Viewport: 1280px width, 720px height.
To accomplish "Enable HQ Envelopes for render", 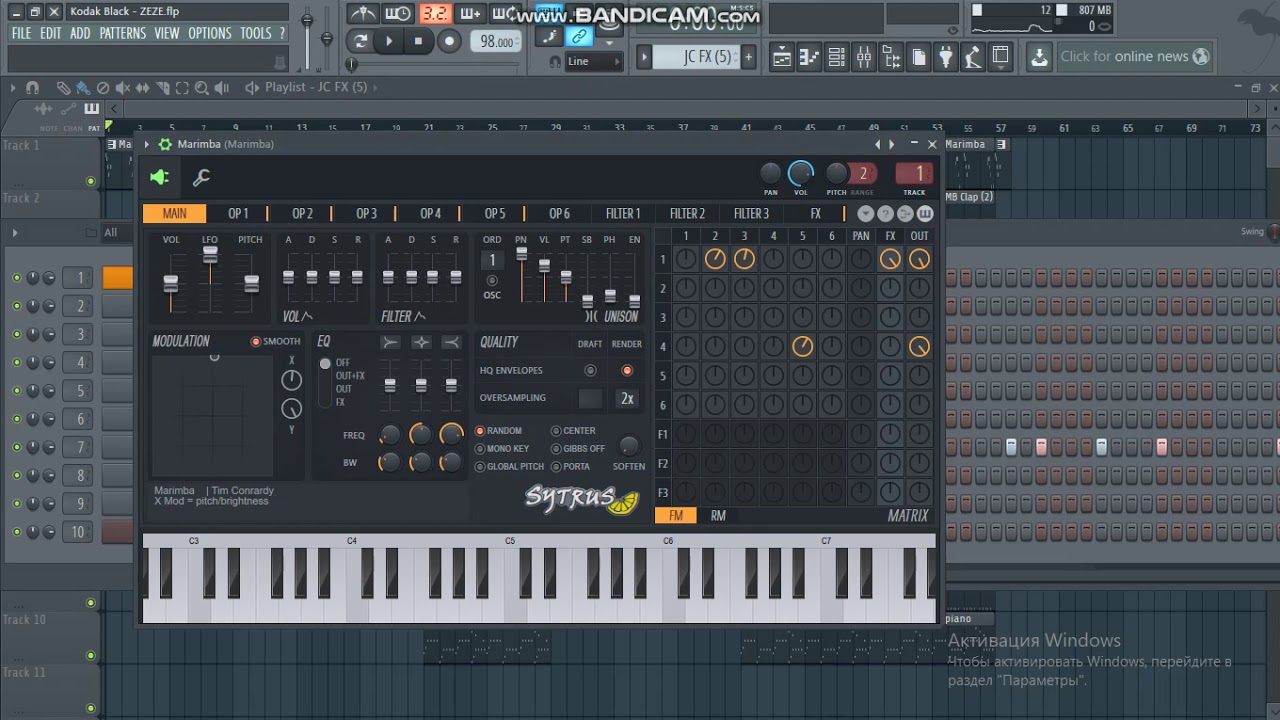I will [x=627, y=371].
